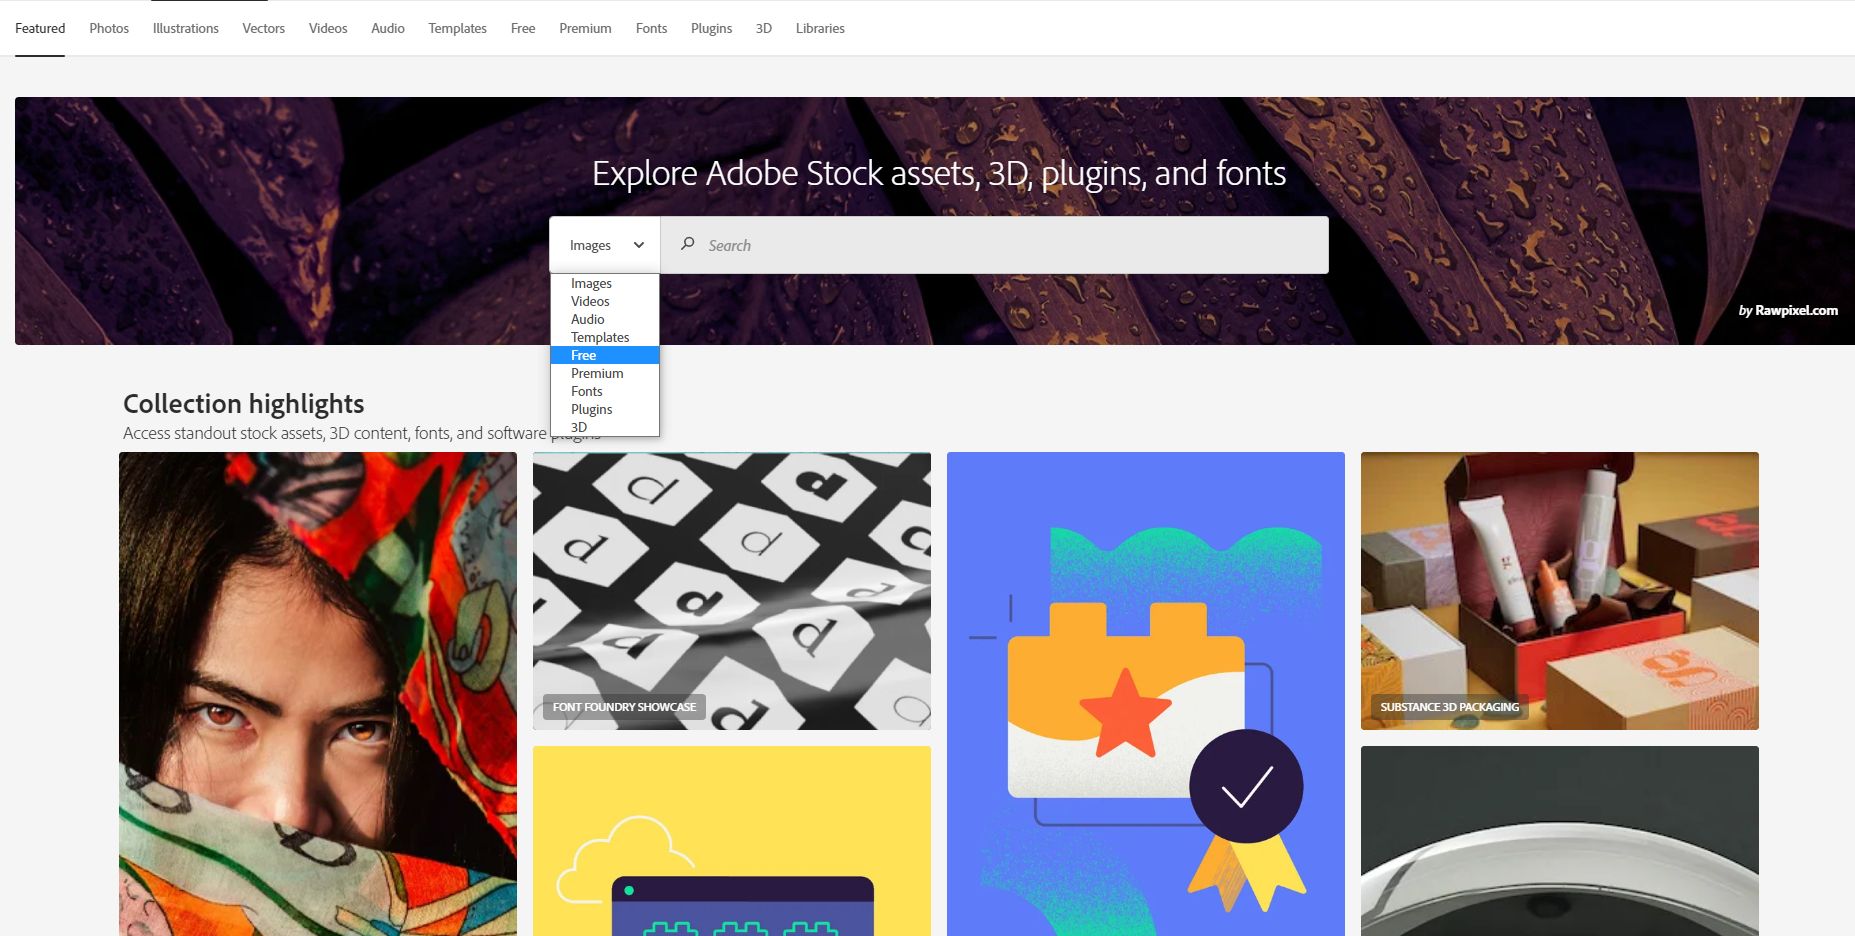Choose Fonts in the dropdown list
The image size is (1855, 936).
(x=605, y=391)
